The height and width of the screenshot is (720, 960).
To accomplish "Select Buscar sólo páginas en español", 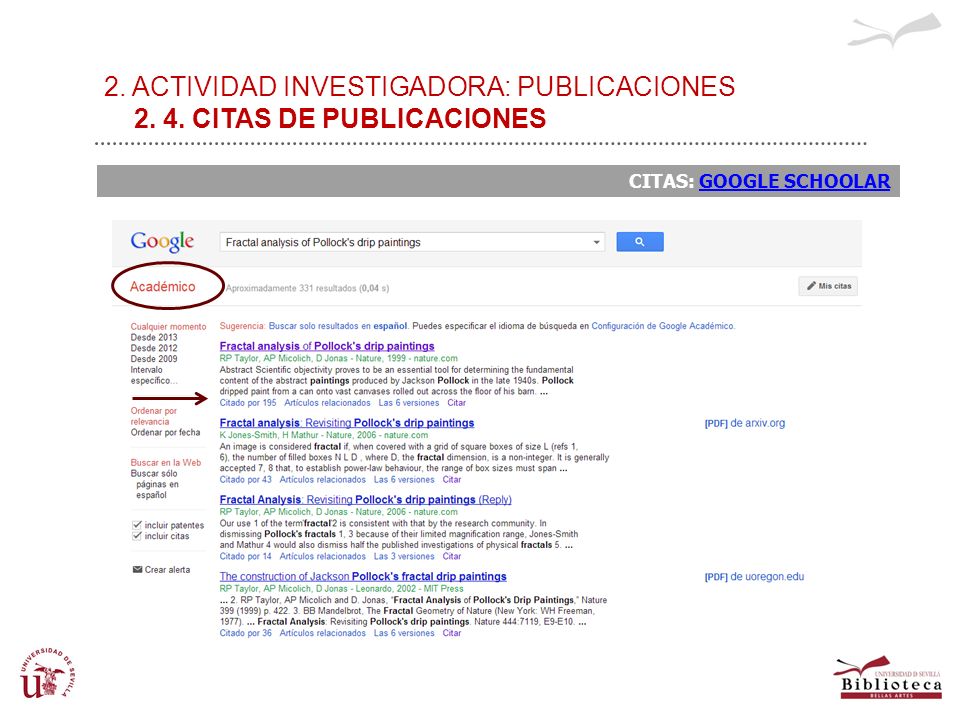I will (x=156, y=484).
